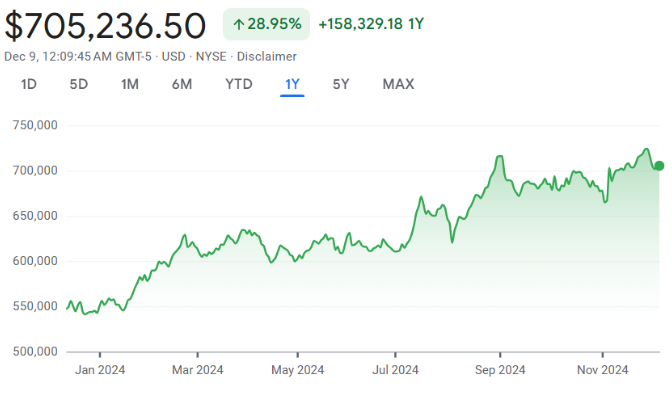Click the May 2024 axis label

(x=297, y=370)
